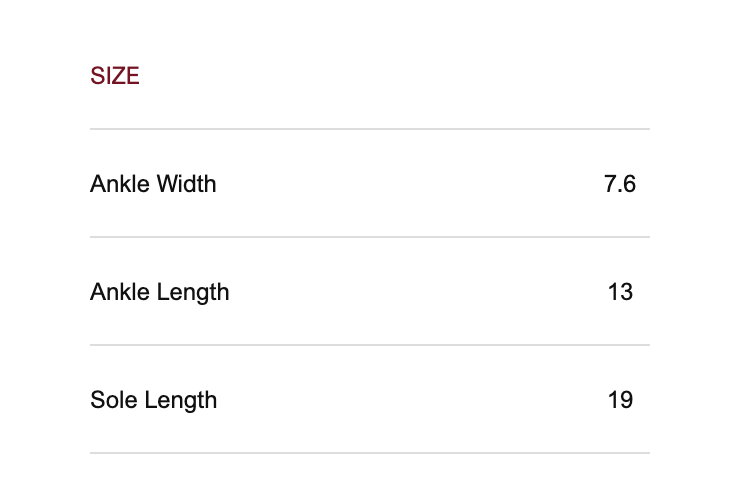Click the divider below the Sole Length row

pyautogui.click(x=370, y=453)
